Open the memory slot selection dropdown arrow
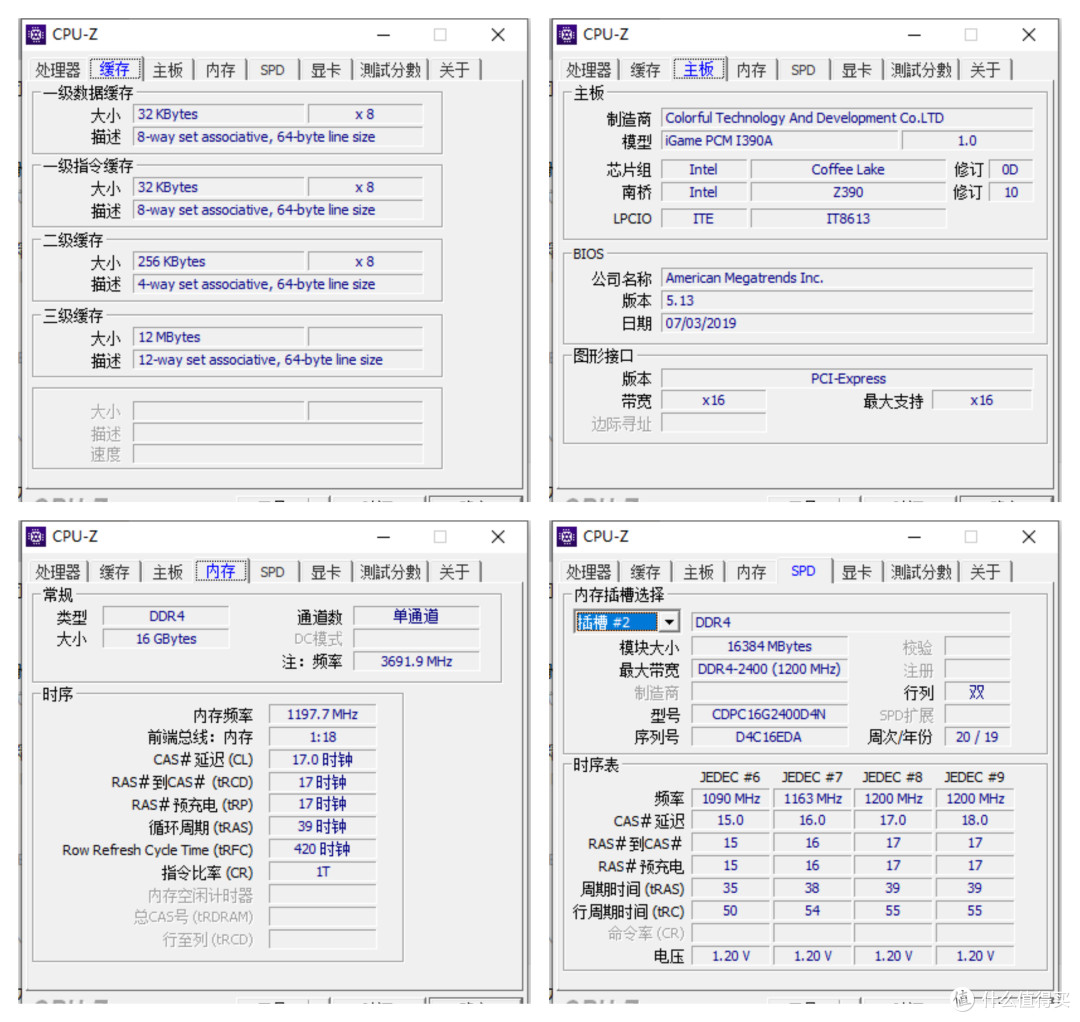This screenshot has height=1022, width=1080. [669, 622]
